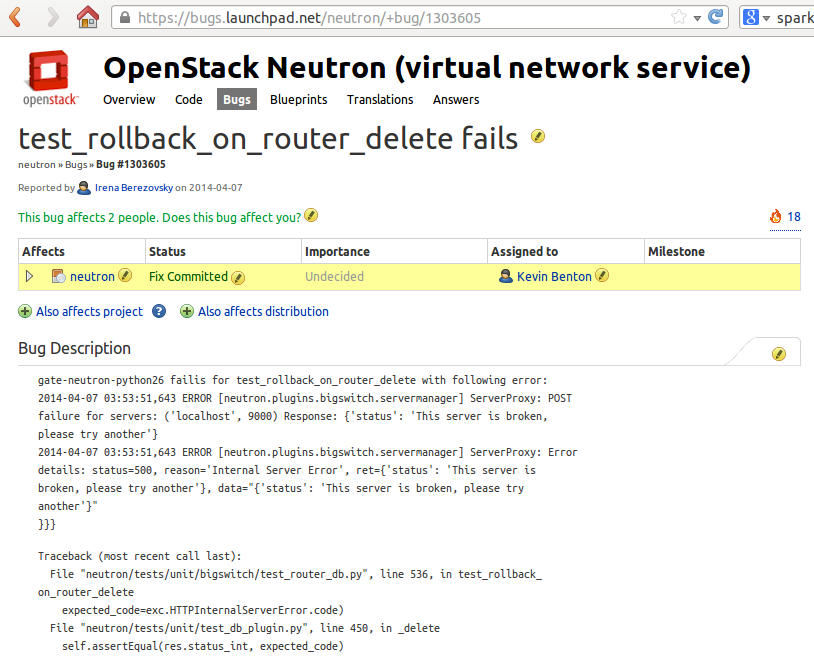This screenshot has height=656, width=814.
Task: Edit bug description with pencil icon
Action: 779,354
